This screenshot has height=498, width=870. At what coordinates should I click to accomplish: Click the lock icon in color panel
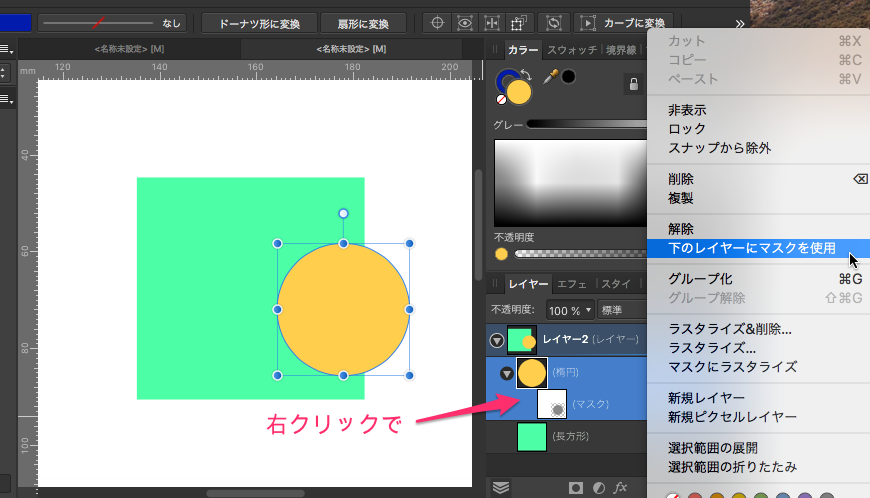633,85
